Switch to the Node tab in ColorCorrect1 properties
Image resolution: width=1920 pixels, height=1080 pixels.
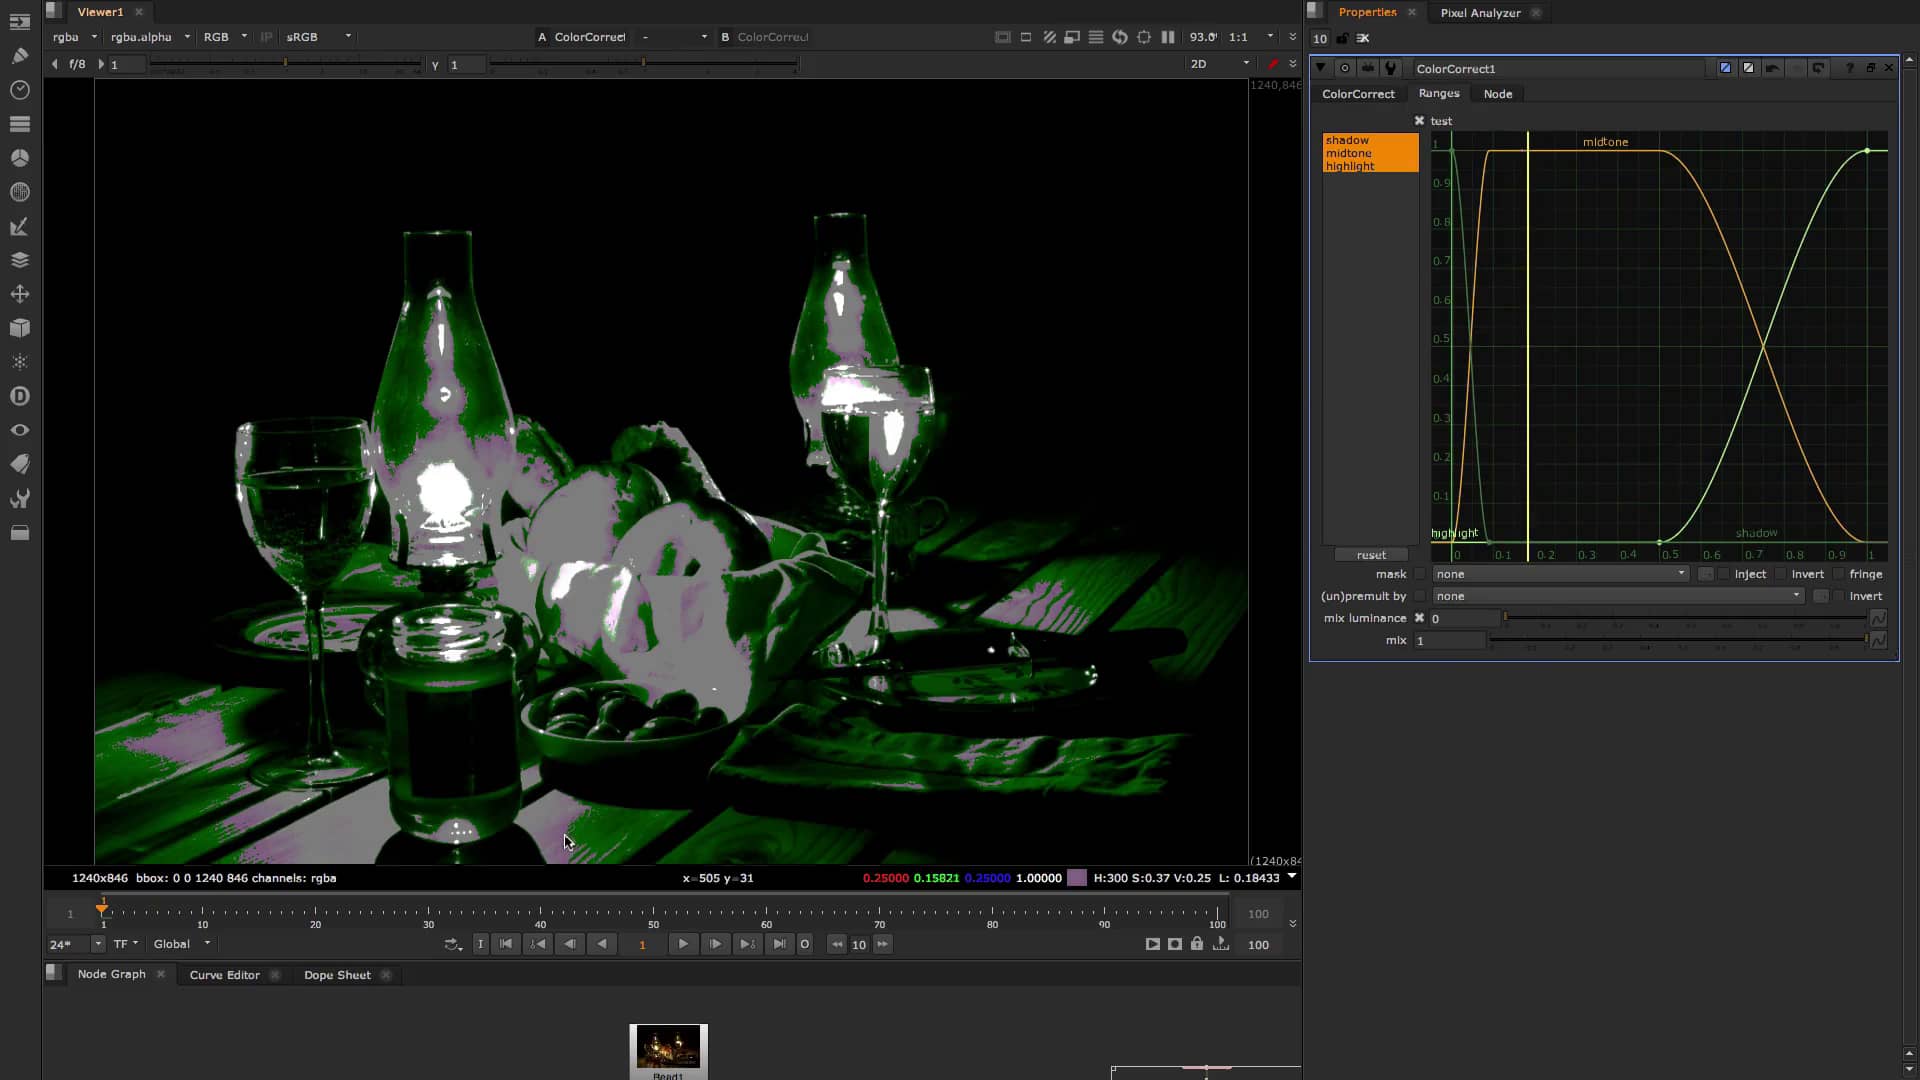(x=1497, y=93)
